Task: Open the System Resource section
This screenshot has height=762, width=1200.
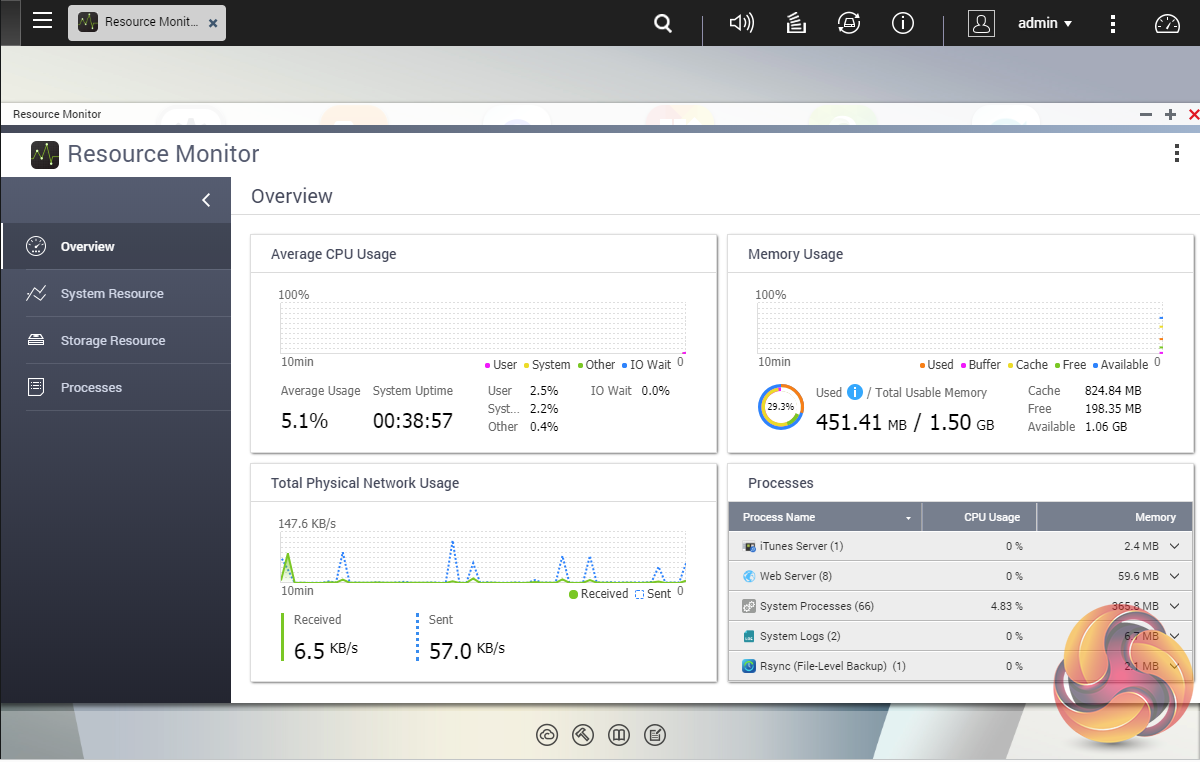Action: pyautogui.click(x=112, y=294)
